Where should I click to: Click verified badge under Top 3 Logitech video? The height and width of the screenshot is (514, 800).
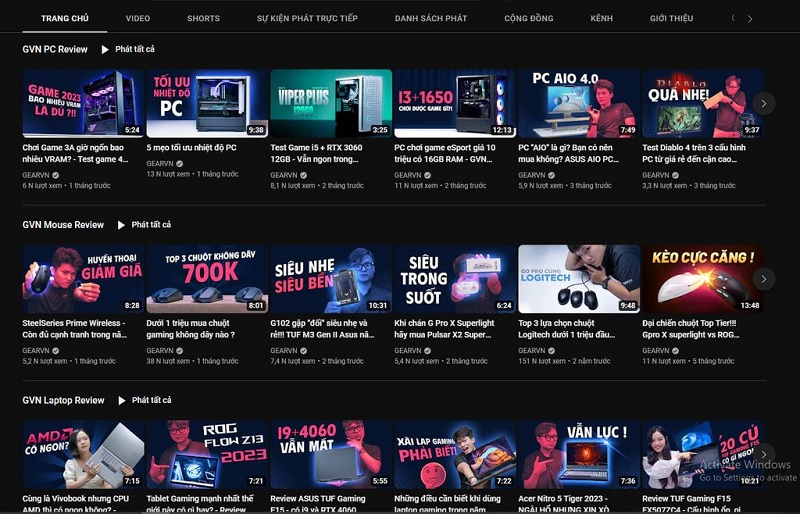[x=552, y=351]
